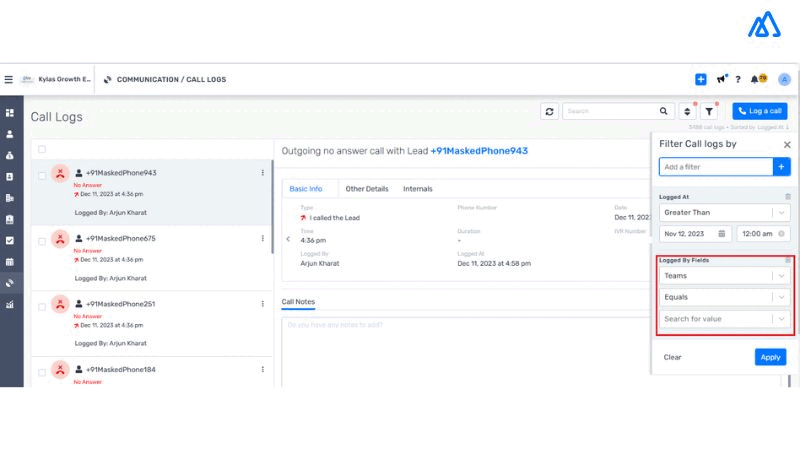Click the 12:00 am time field
Screen dimensions: 800x450
pyautogui.click(x=764, y=234)
